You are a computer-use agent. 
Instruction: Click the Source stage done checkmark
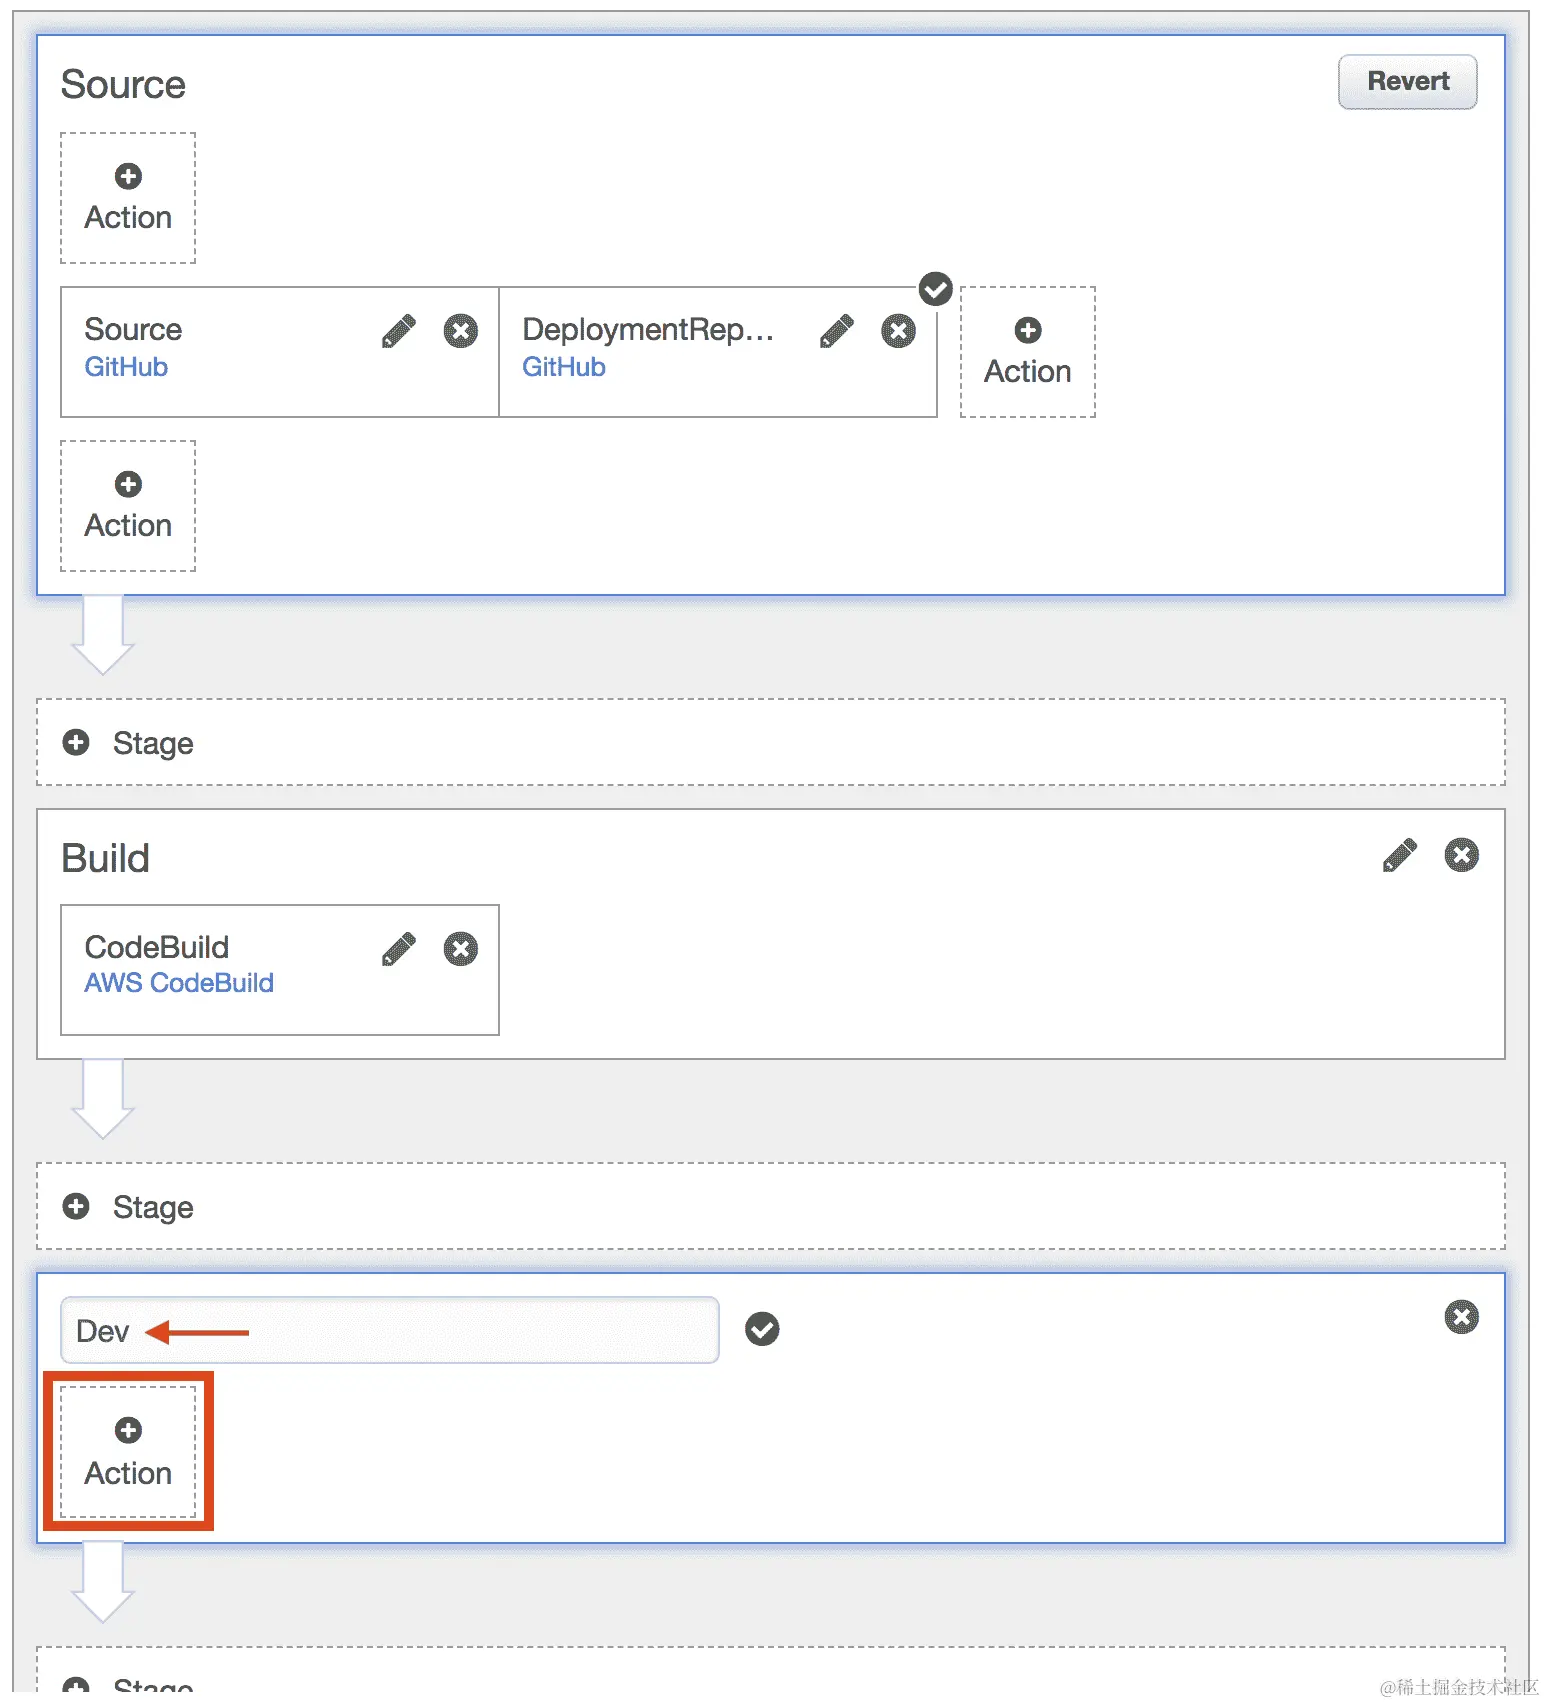click(935, 290)
